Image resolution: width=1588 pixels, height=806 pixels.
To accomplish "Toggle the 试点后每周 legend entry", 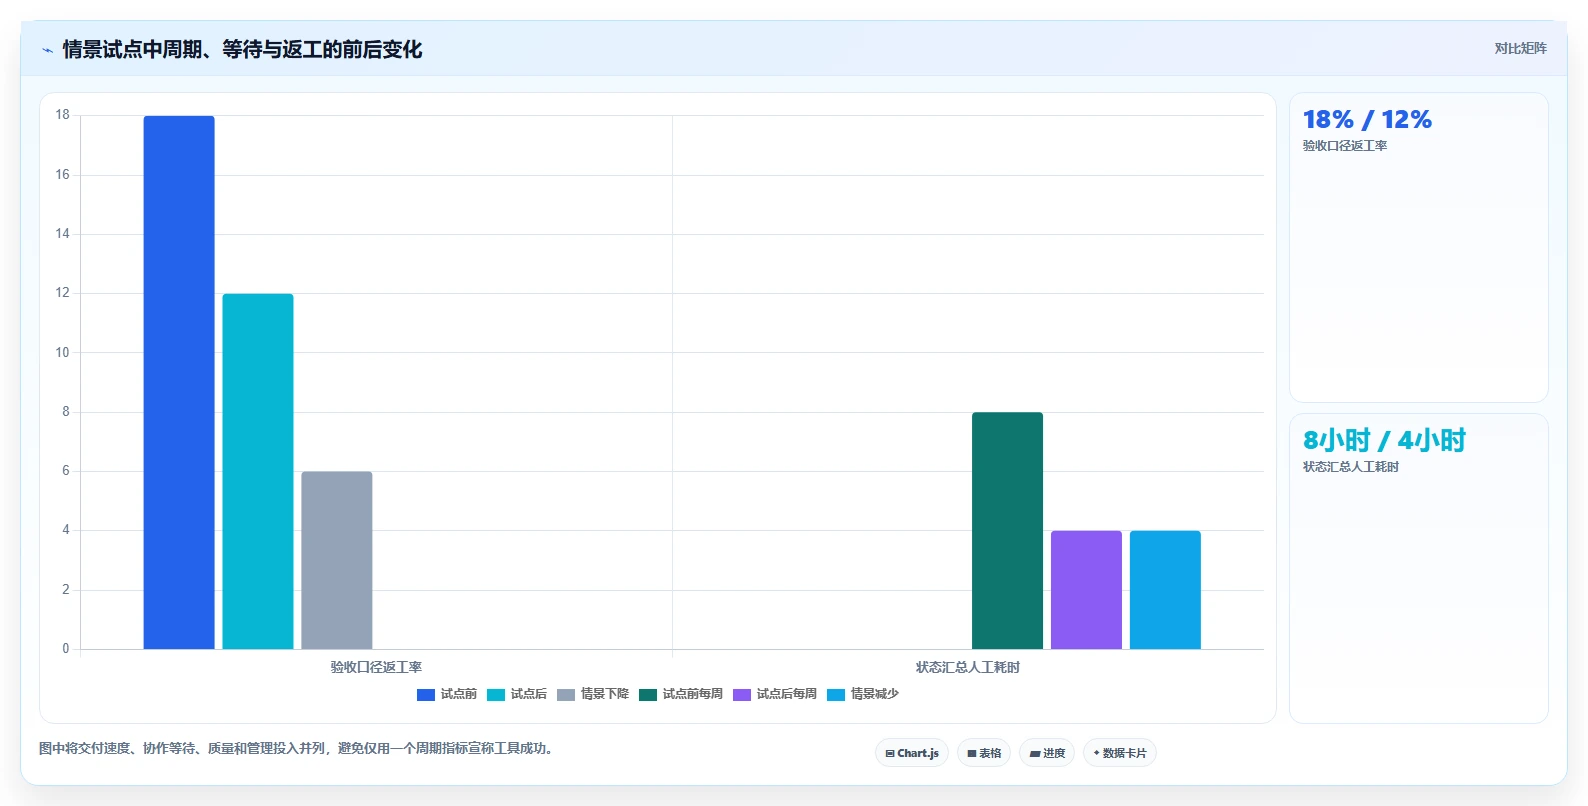I will coord(775,694).
